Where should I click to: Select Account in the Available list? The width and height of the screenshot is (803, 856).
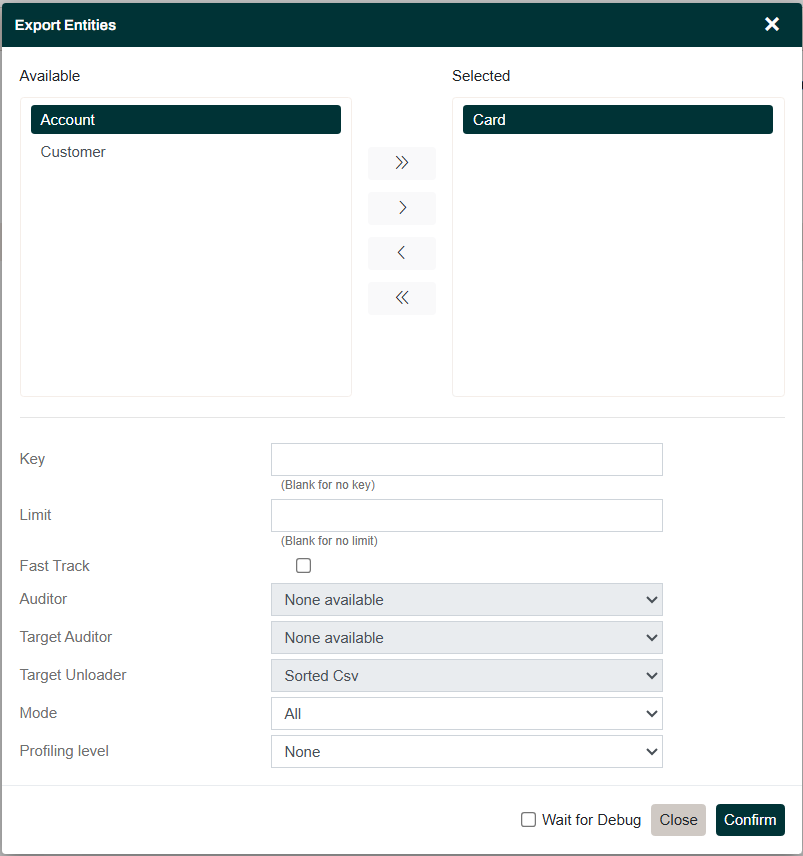(185, 119)
